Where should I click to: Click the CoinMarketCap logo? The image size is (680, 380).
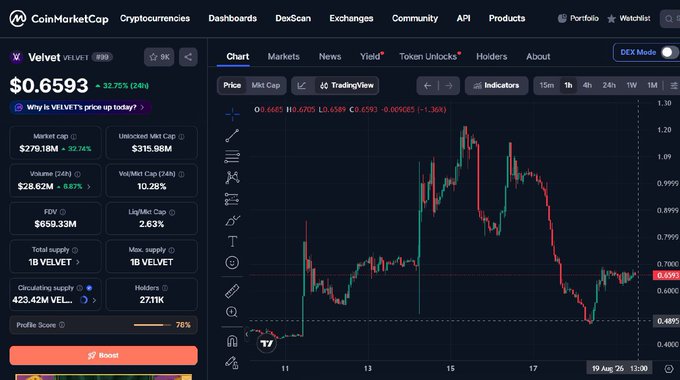[x=59, y=19]
